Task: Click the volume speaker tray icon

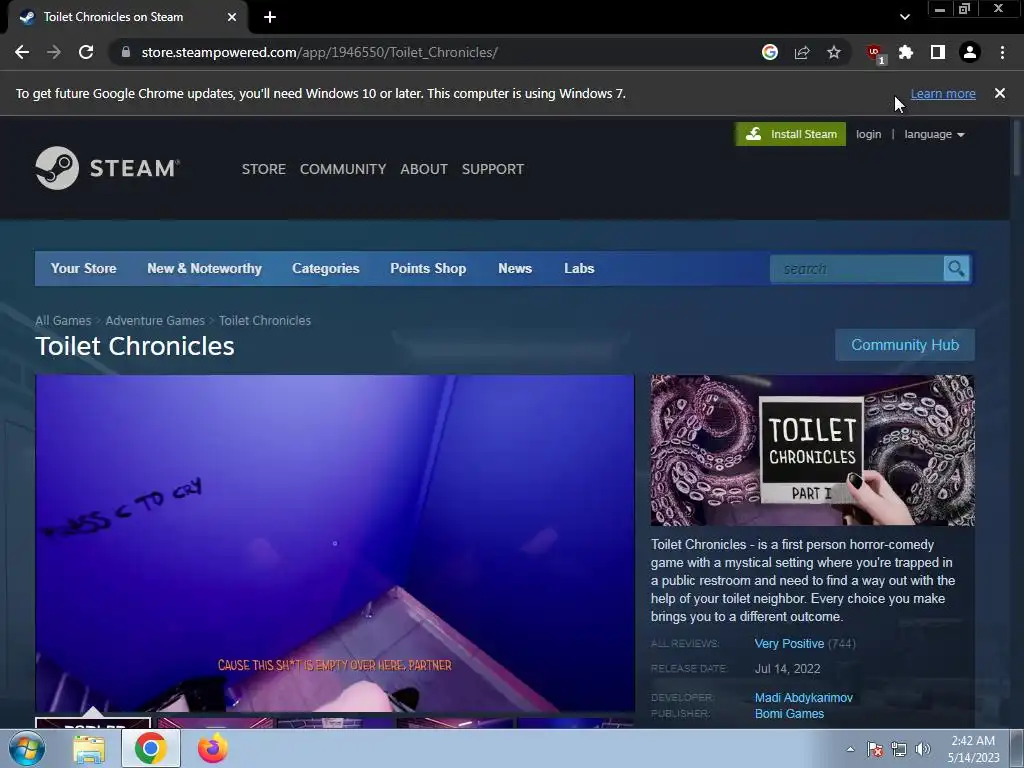Action: tap(922, 749)
